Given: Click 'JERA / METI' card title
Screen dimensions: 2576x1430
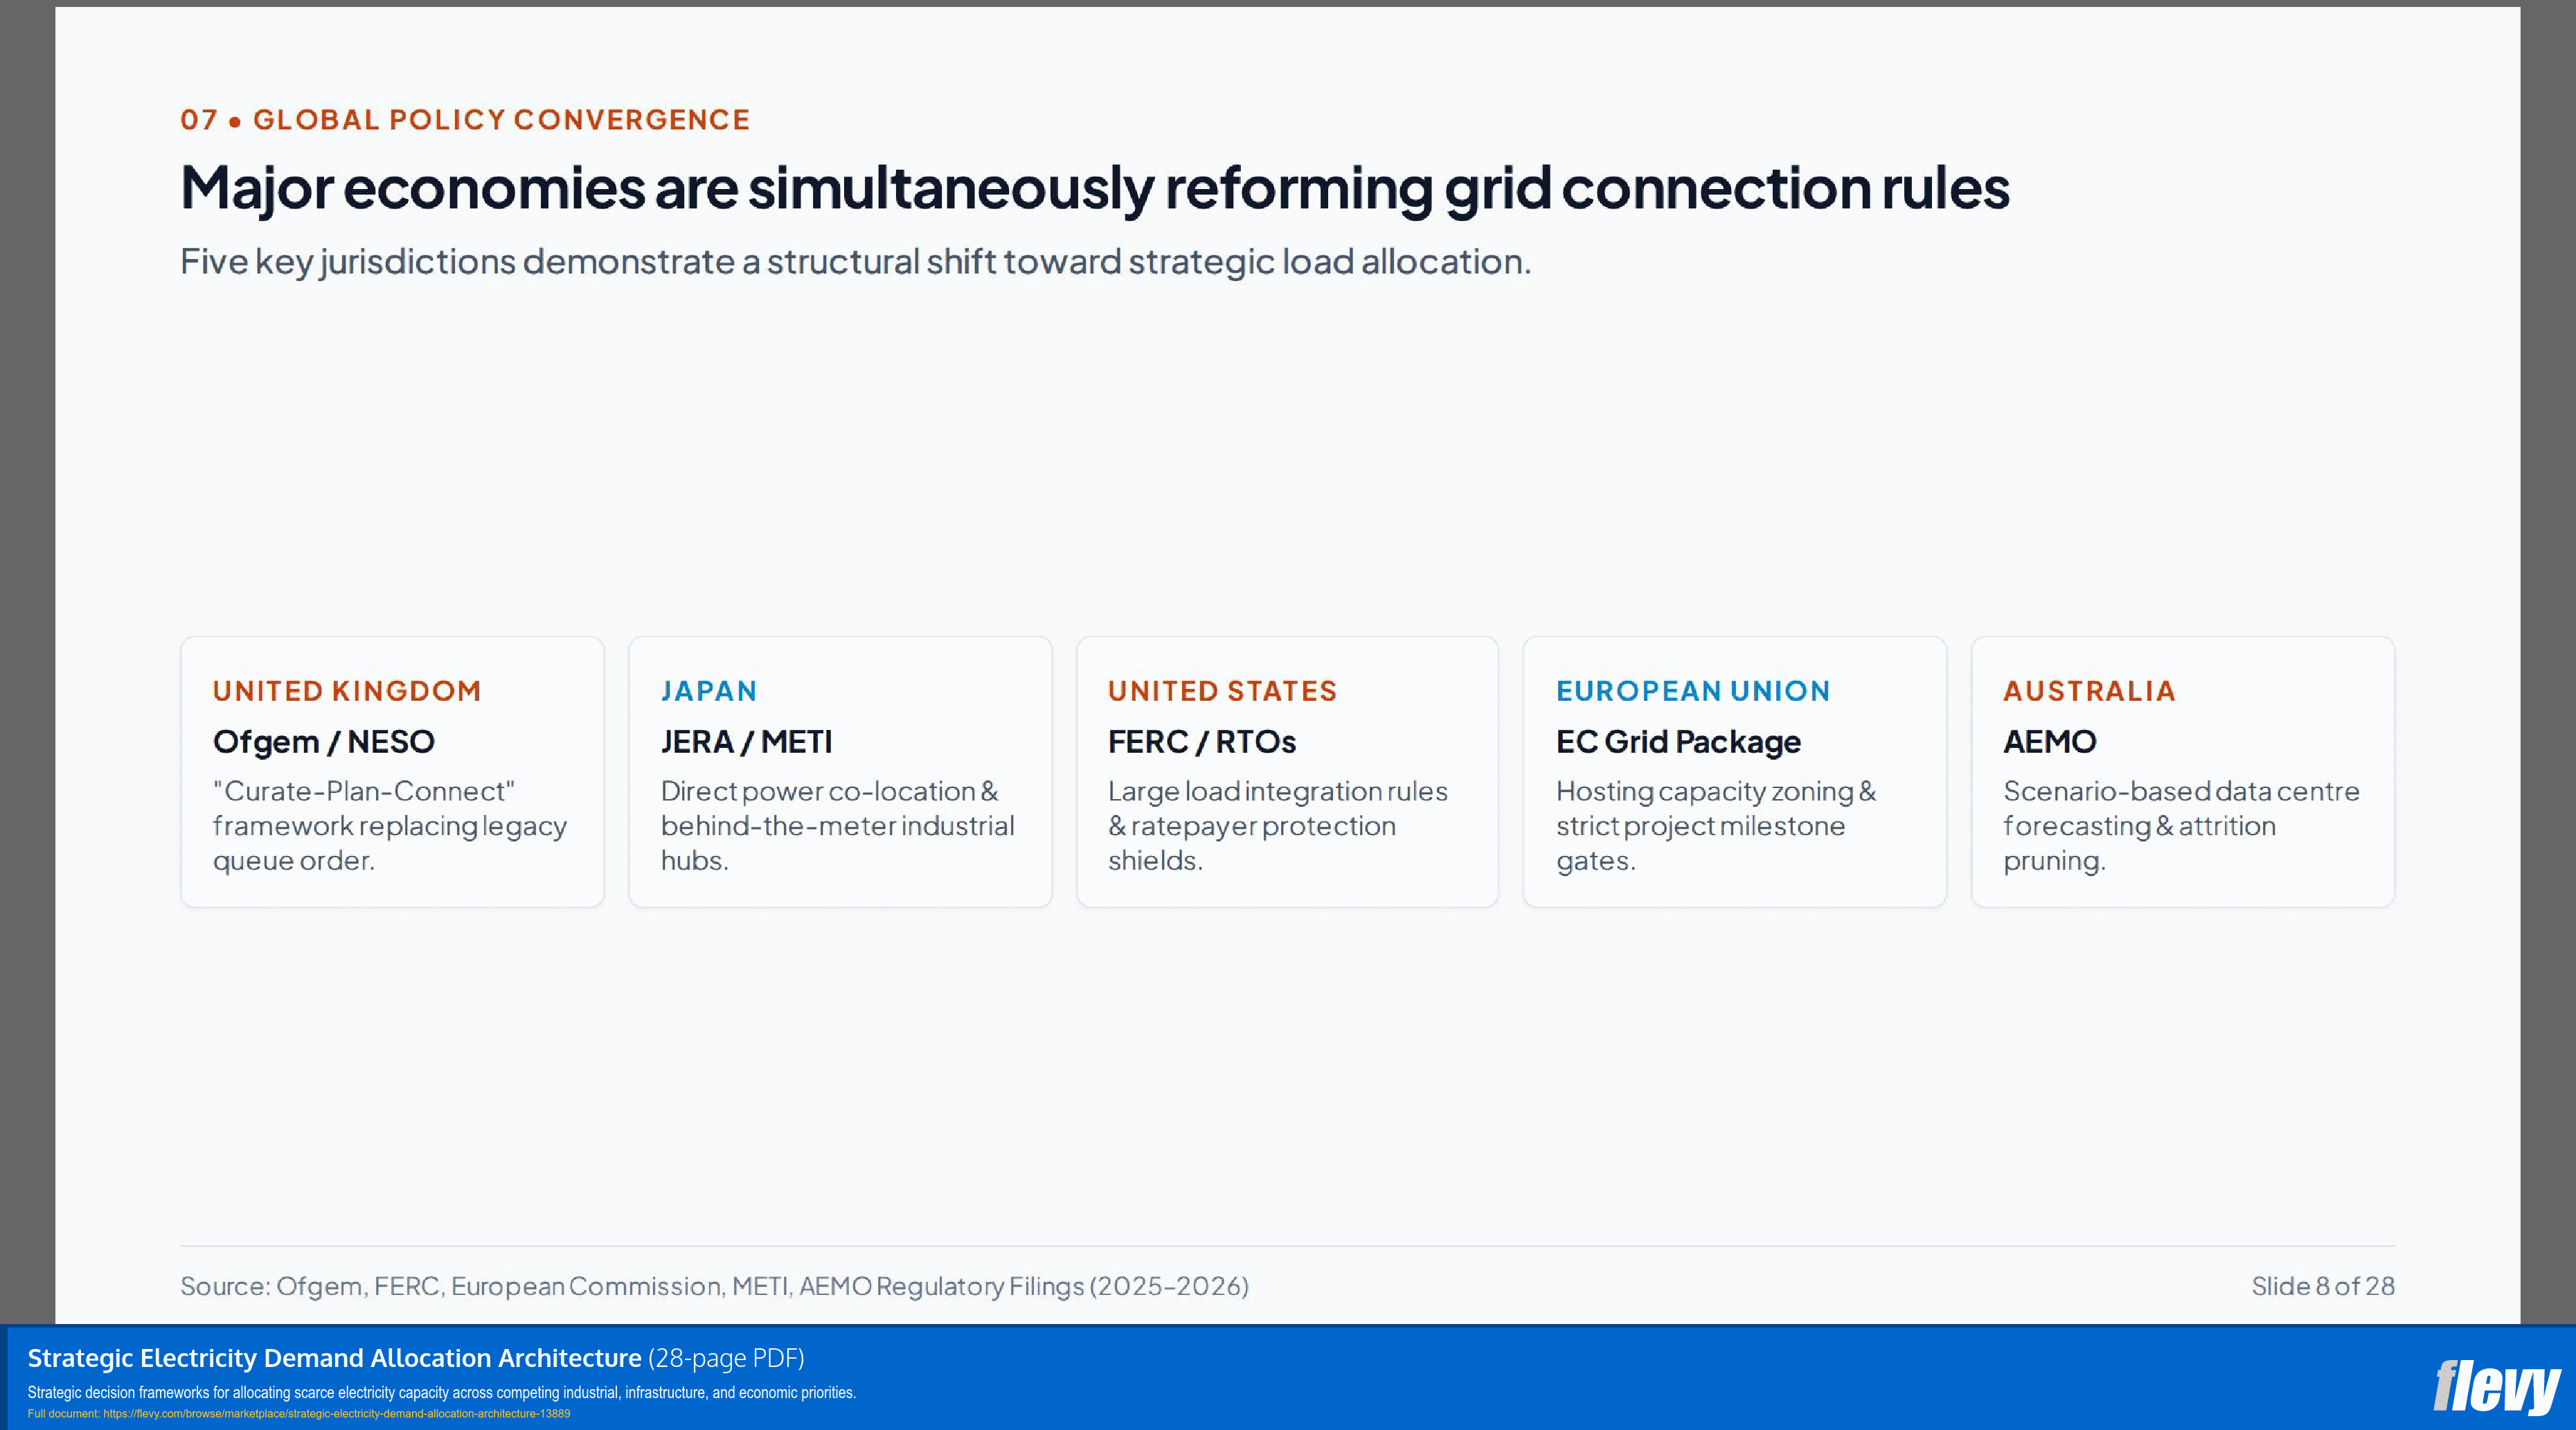Looking at the screenshot, I should [746, 742].
